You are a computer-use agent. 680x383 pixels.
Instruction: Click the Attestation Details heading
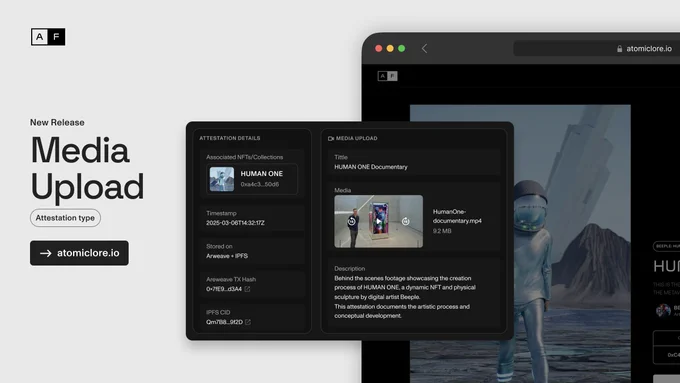click(230, 138)
